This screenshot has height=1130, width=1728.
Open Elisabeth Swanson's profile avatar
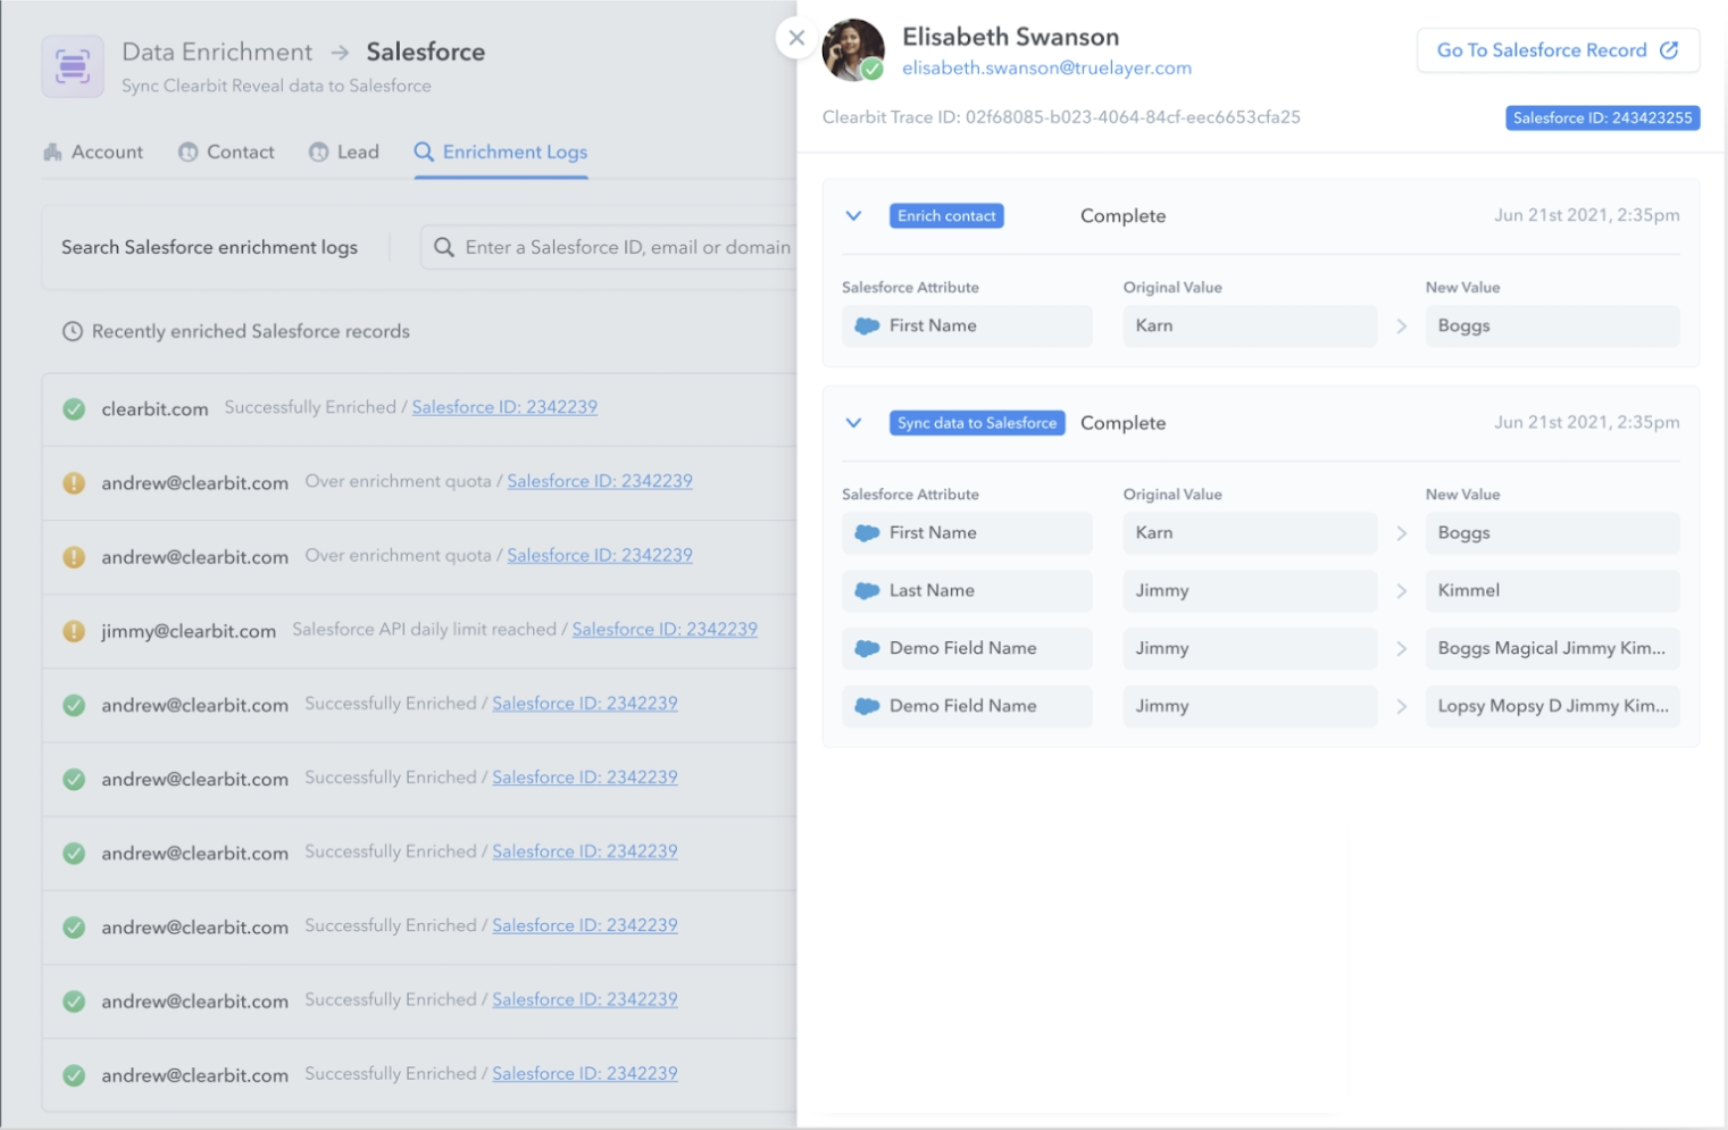[853, 50]
